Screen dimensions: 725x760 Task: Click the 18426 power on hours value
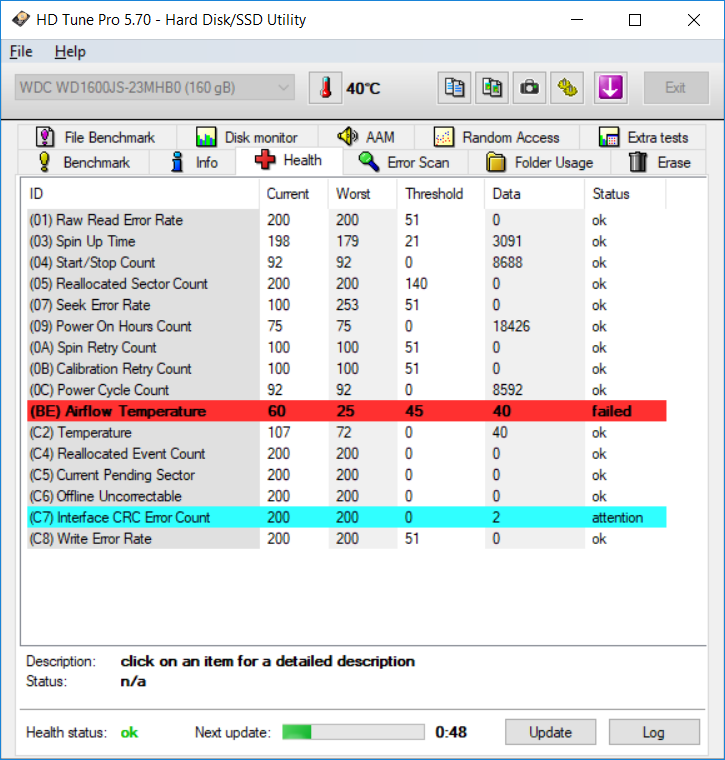[x=511, y=326]
